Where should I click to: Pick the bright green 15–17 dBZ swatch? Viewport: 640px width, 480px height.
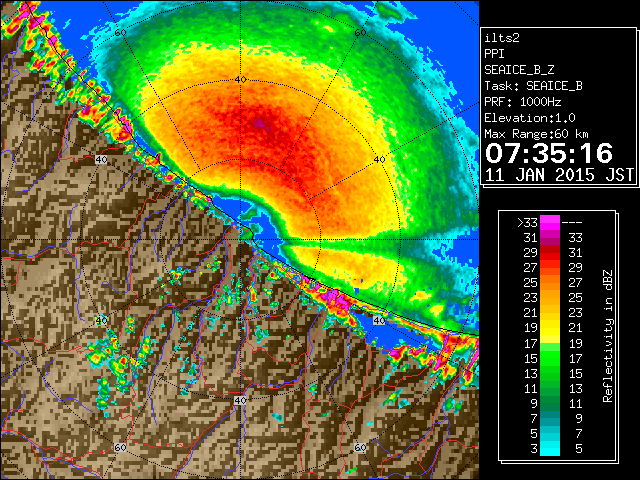pos(550,358)
